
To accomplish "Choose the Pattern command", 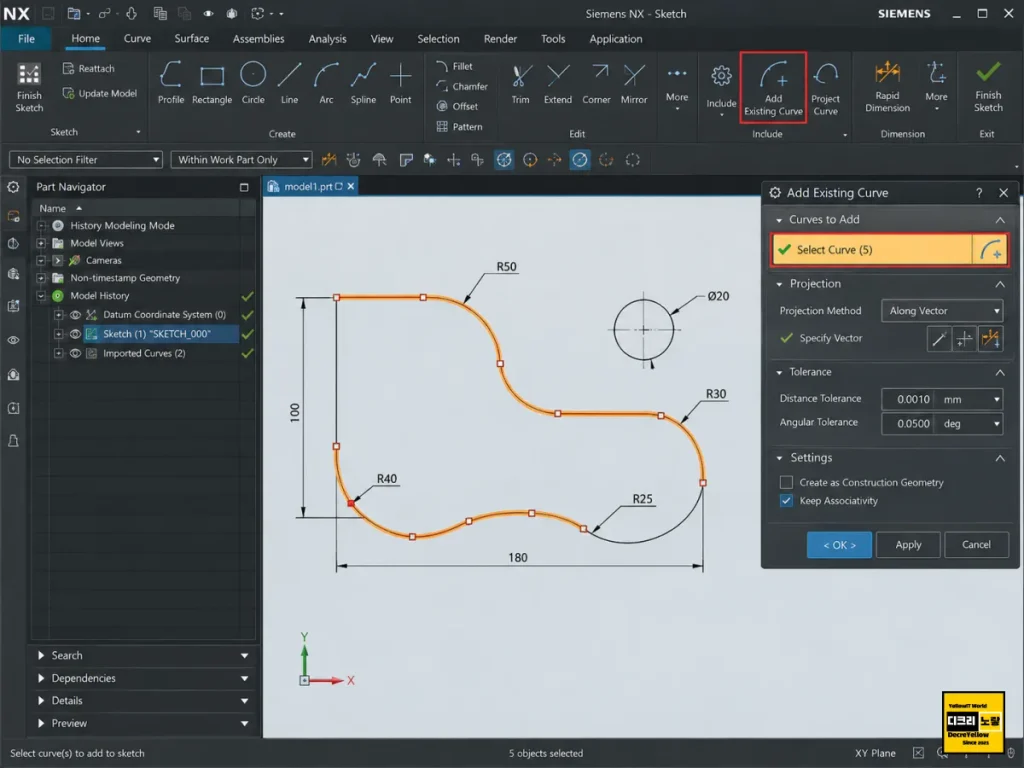I will point(459,126).
